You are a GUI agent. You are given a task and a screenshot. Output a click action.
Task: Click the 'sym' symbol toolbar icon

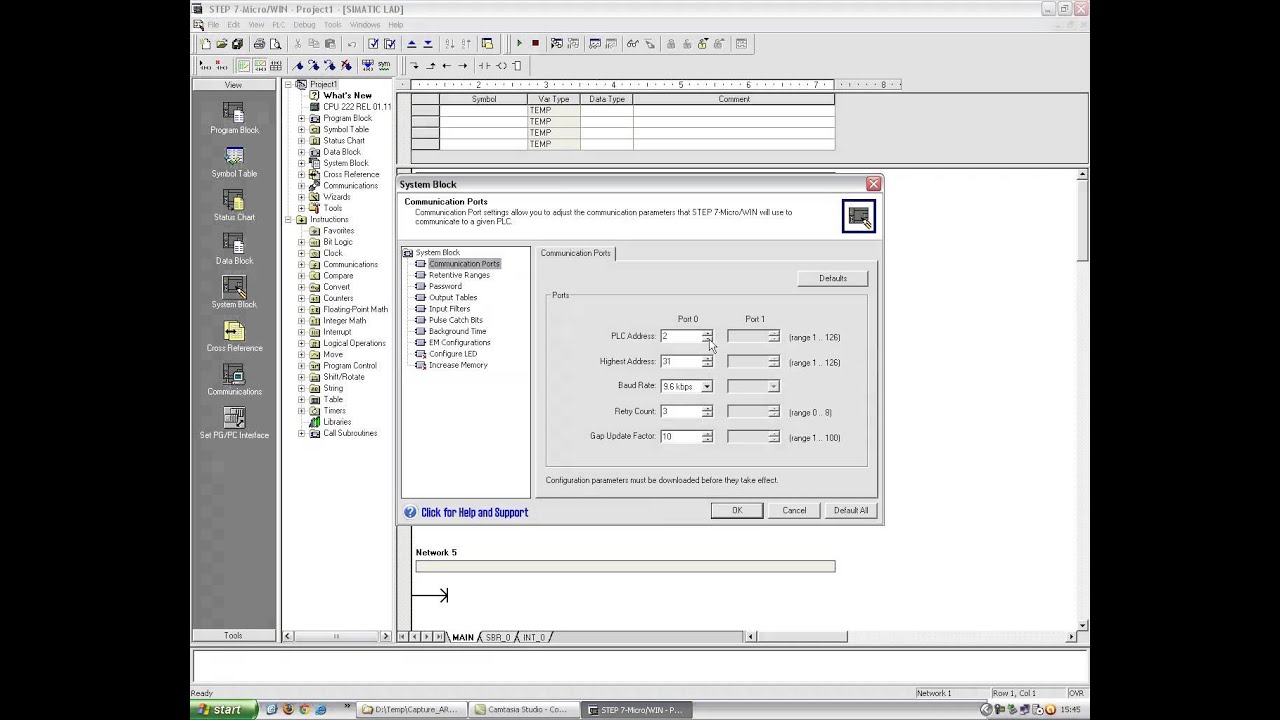tap(384, 65)
